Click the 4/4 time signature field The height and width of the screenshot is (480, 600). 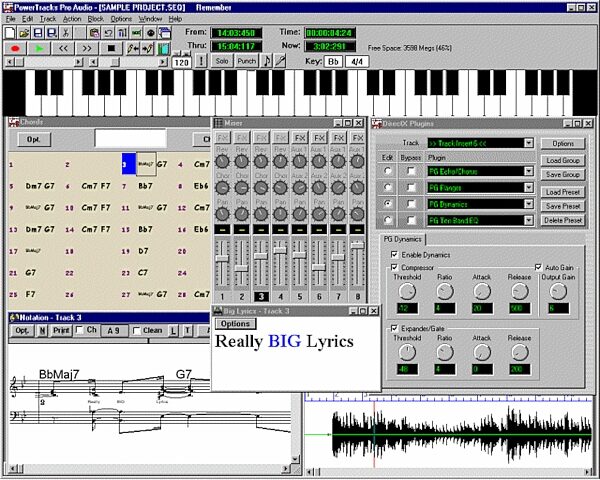point(357,62)
